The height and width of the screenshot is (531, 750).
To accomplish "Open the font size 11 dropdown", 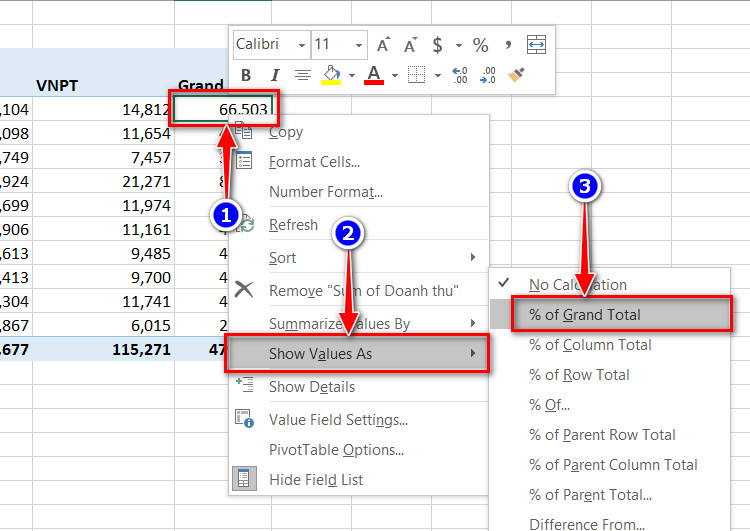I will pyautogui.click(x=359, y=45).
